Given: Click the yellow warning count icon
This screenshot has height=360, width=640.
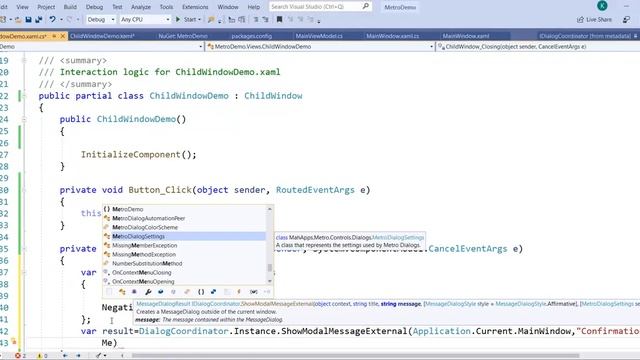Looking at the screenshot, I should point(40,356).
